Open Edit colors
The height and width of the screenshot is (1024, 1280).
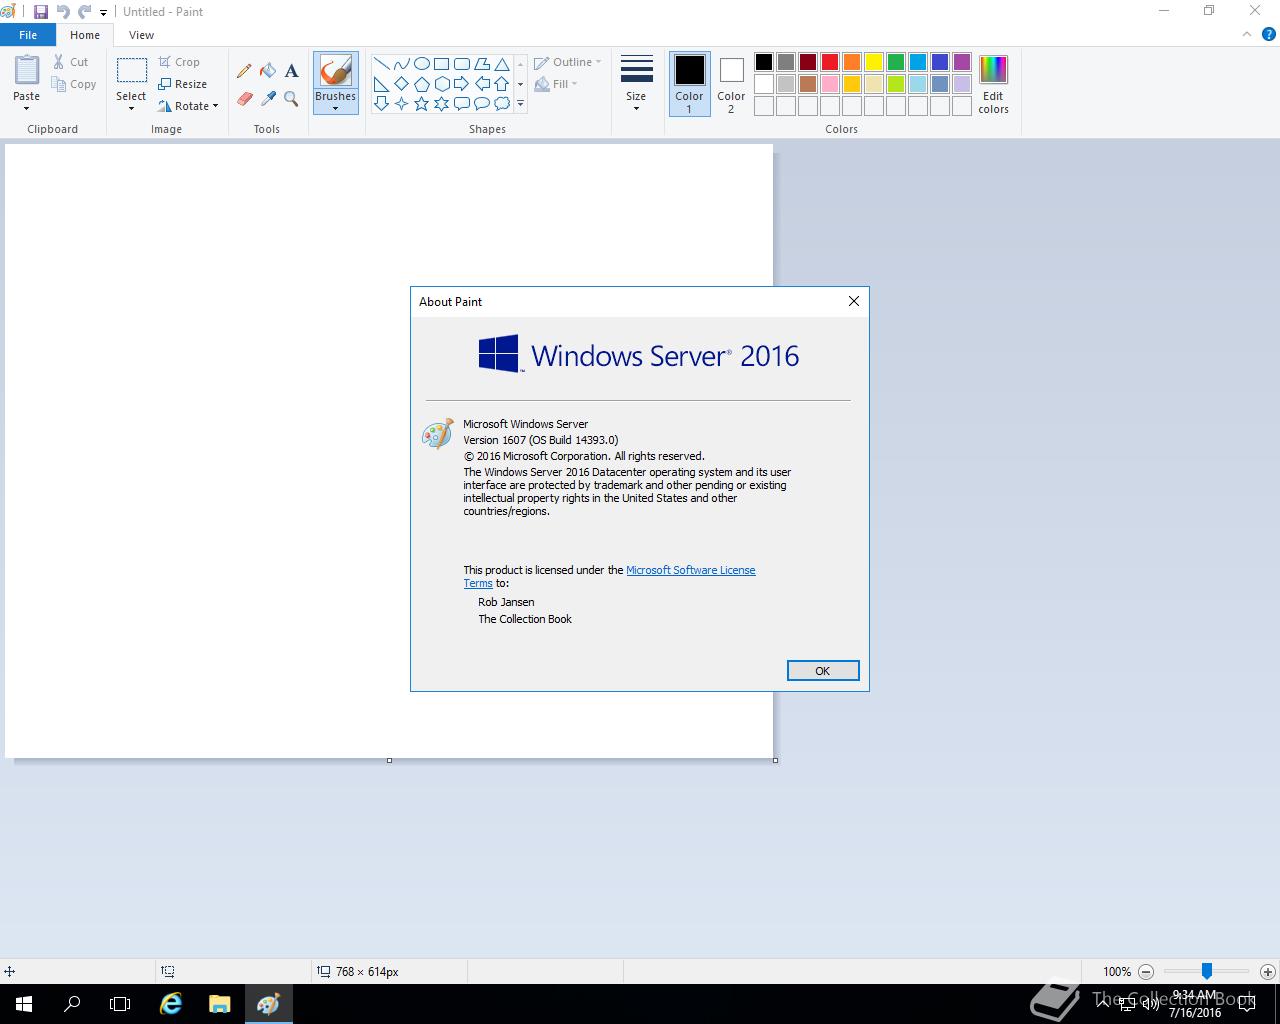click(x=993, y=84)
